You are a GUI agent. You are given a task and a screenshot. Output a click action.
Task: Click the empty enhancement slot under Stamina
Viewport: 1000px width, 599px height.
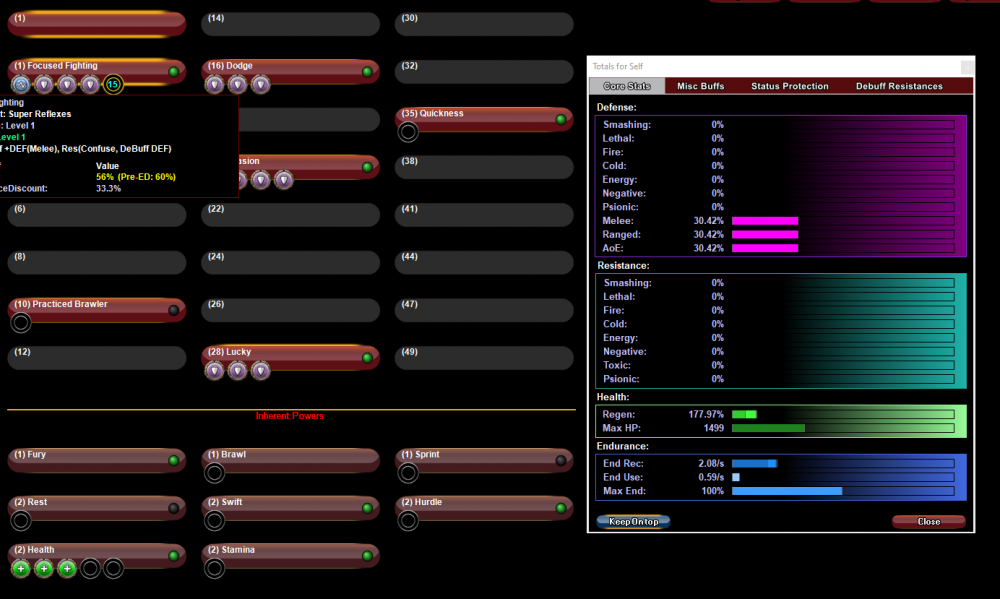tap(214, 568)
